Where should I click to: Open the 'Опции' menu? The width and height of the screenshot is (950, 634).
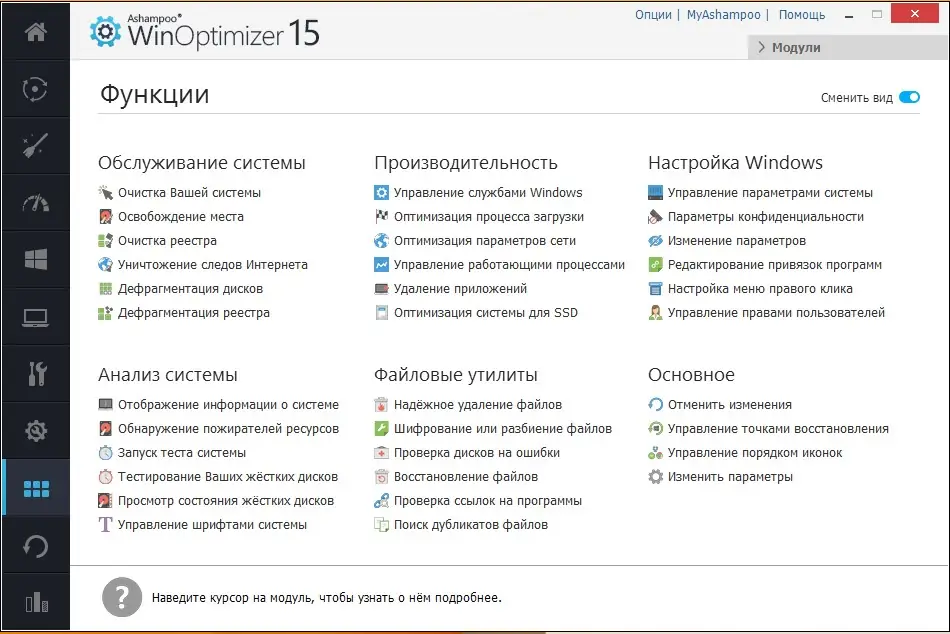[x=653, y=15]
